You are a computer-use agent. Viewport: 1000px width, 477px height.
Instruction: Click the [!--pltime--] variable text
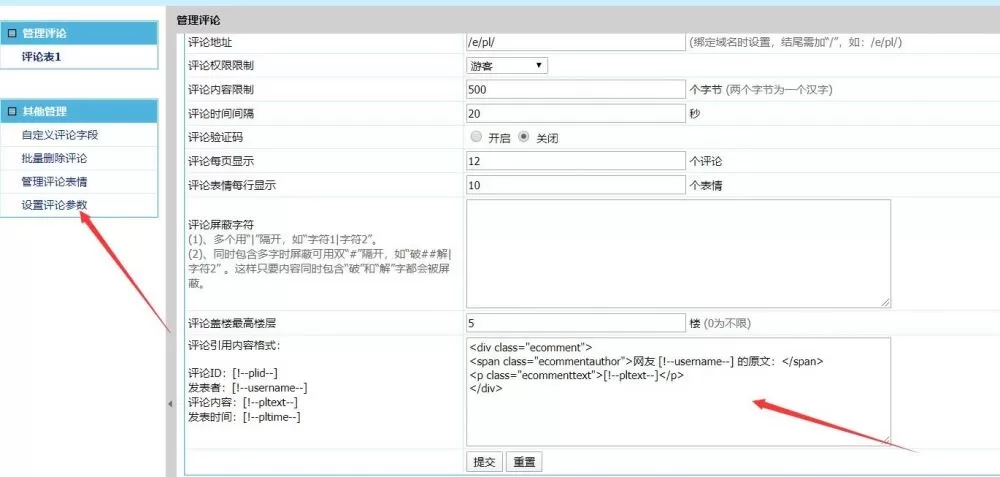click(x=272, y=417)
